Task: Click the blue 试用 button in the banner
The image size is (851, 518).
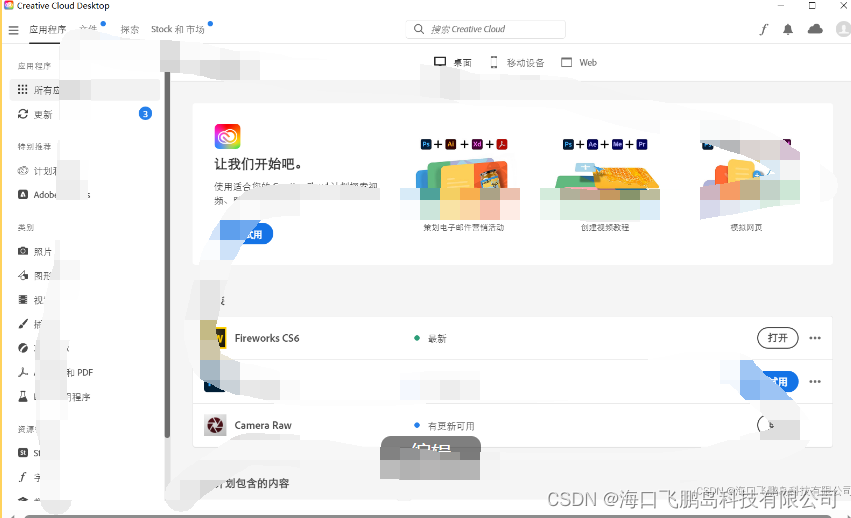Action: click(x=245, y=234)
